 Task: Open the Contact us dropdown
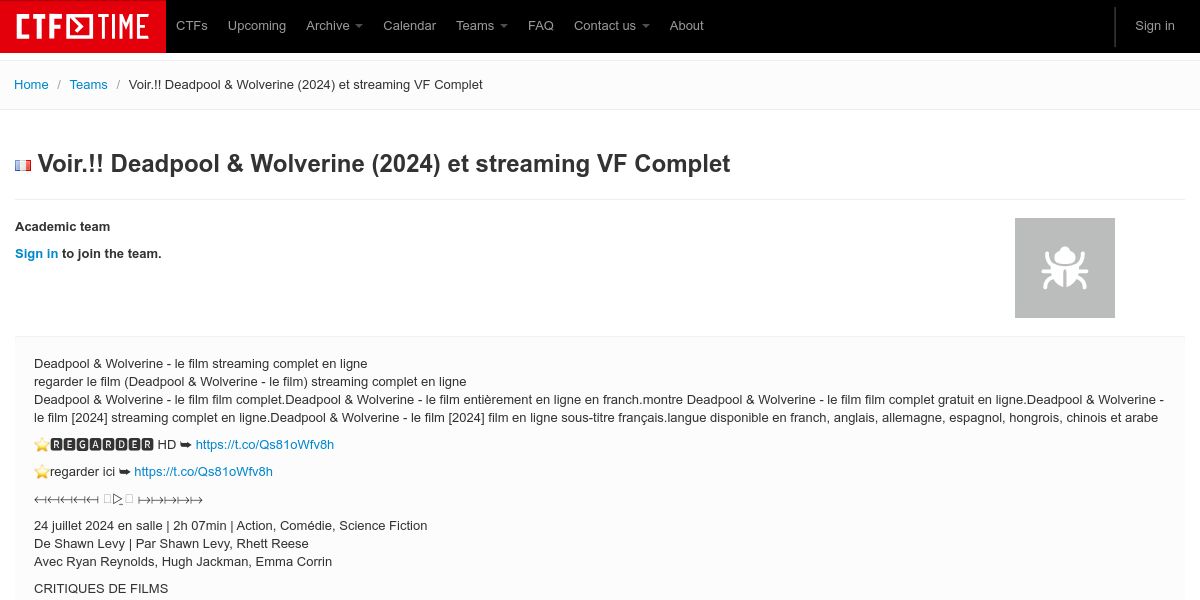[611, 26]
